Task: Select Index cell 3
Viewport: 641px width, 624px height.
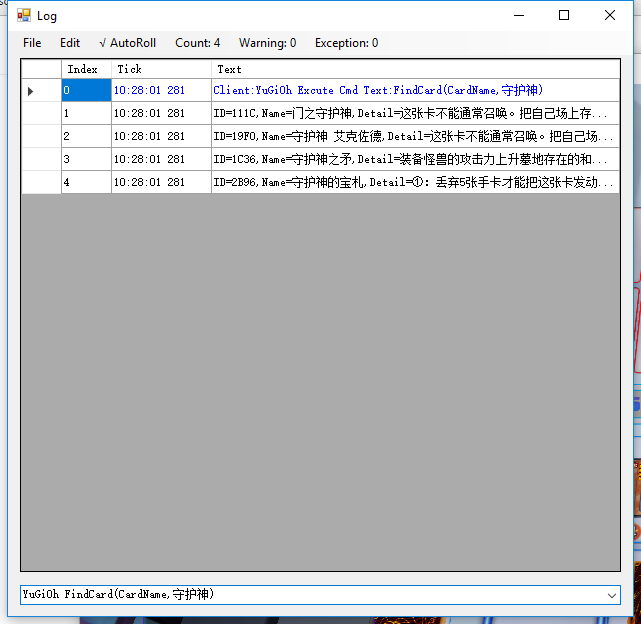Action: (x=86, y=159)
